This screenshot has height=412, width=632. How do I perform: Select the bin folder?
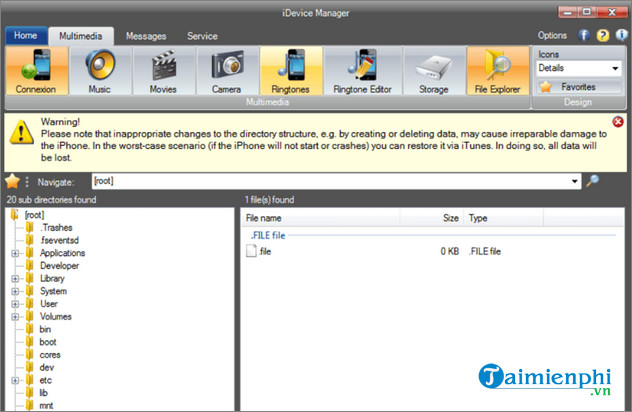[45, 329]
